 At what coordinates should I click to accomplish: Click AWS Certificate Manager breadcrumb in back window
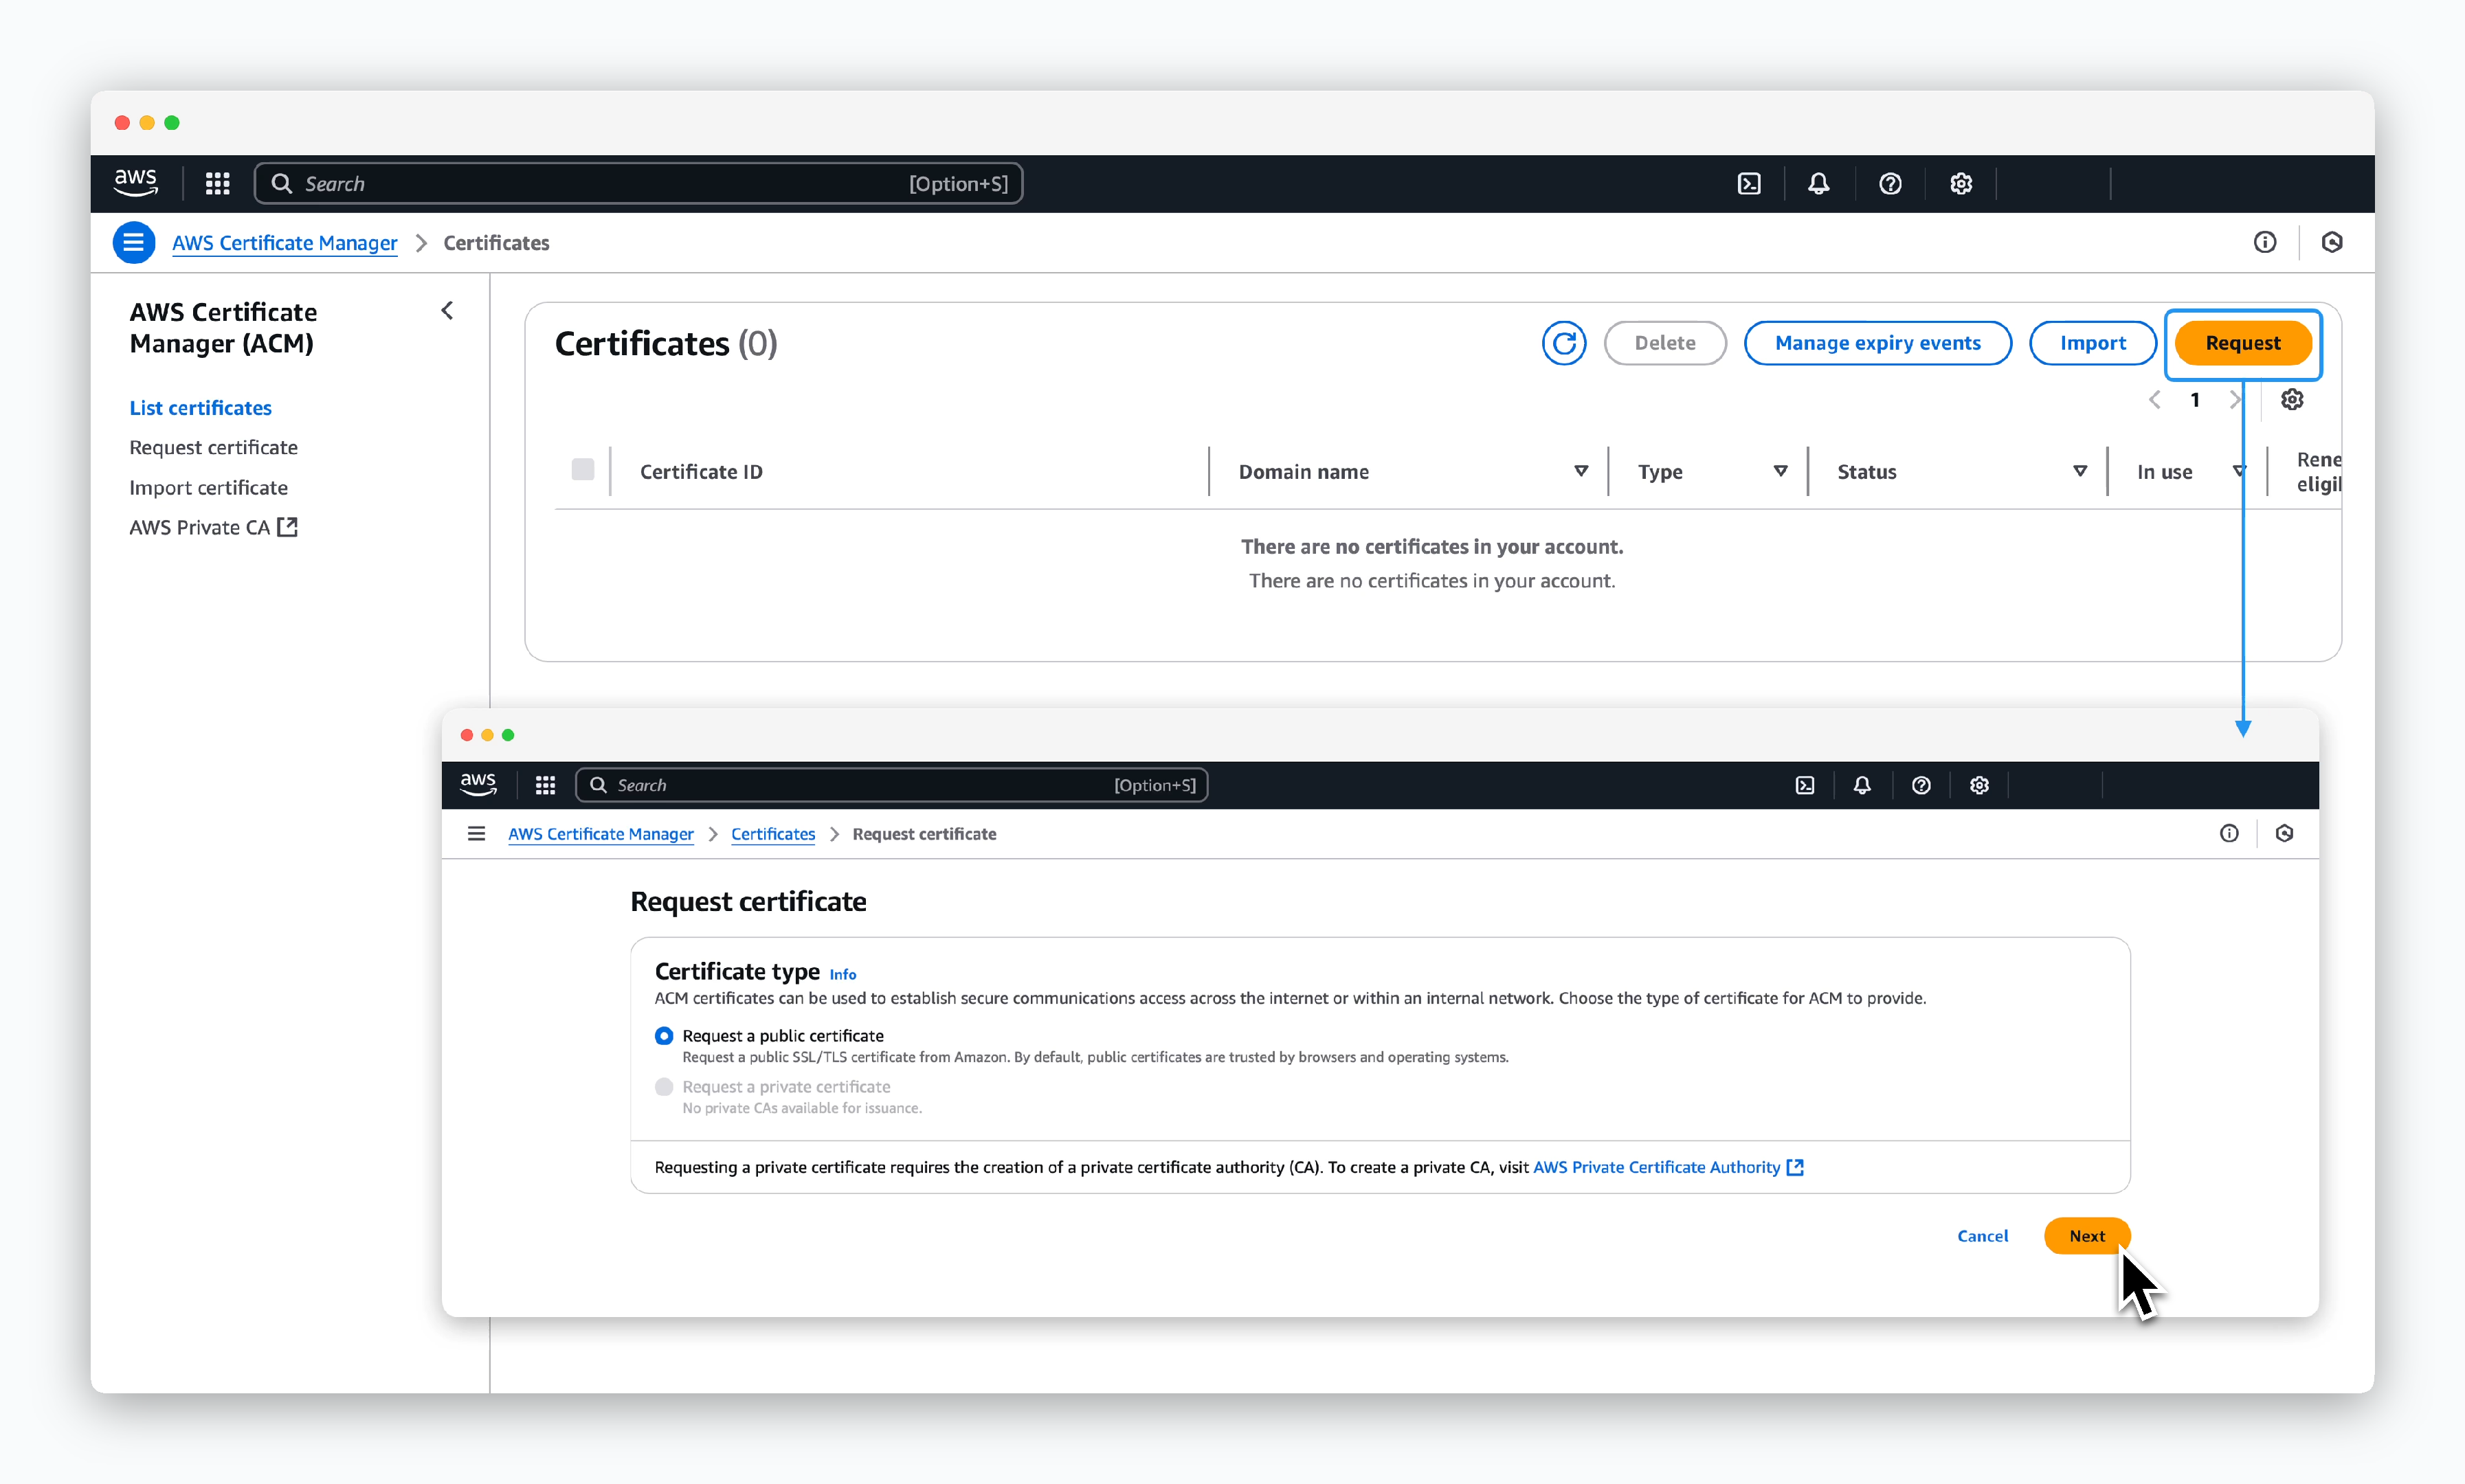coord(284,242)
